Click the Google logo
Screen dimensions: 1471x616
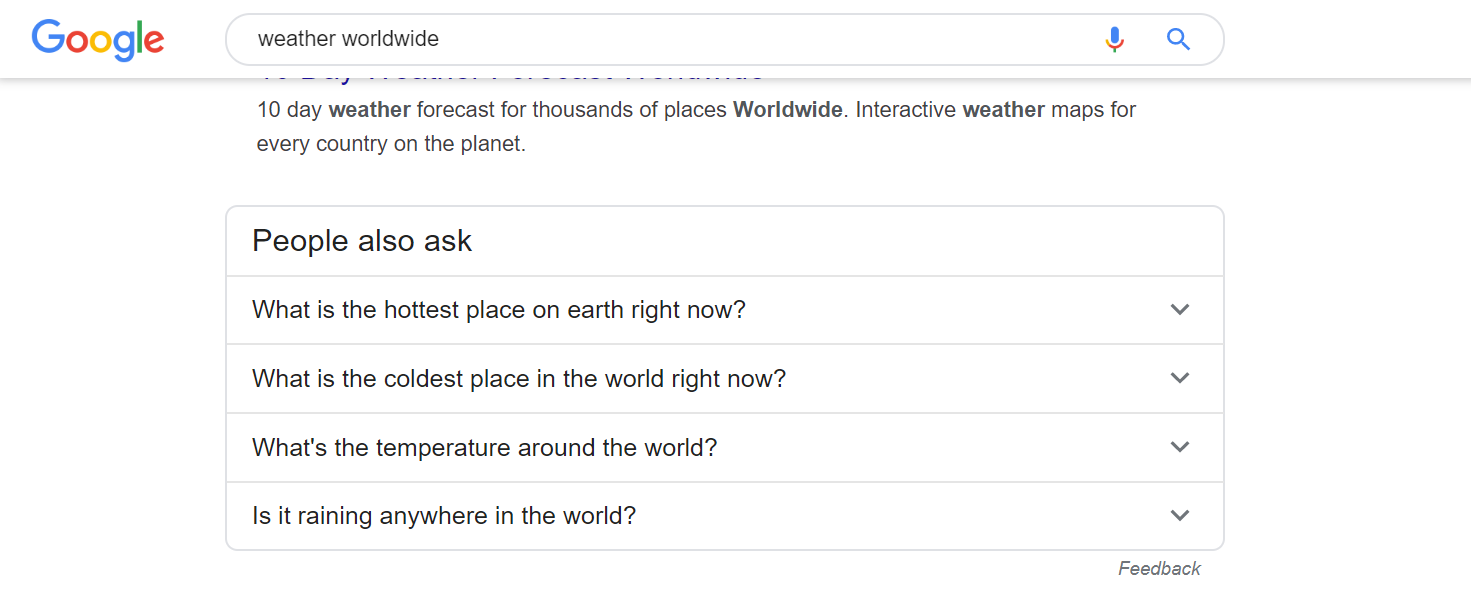click(98, 40)
